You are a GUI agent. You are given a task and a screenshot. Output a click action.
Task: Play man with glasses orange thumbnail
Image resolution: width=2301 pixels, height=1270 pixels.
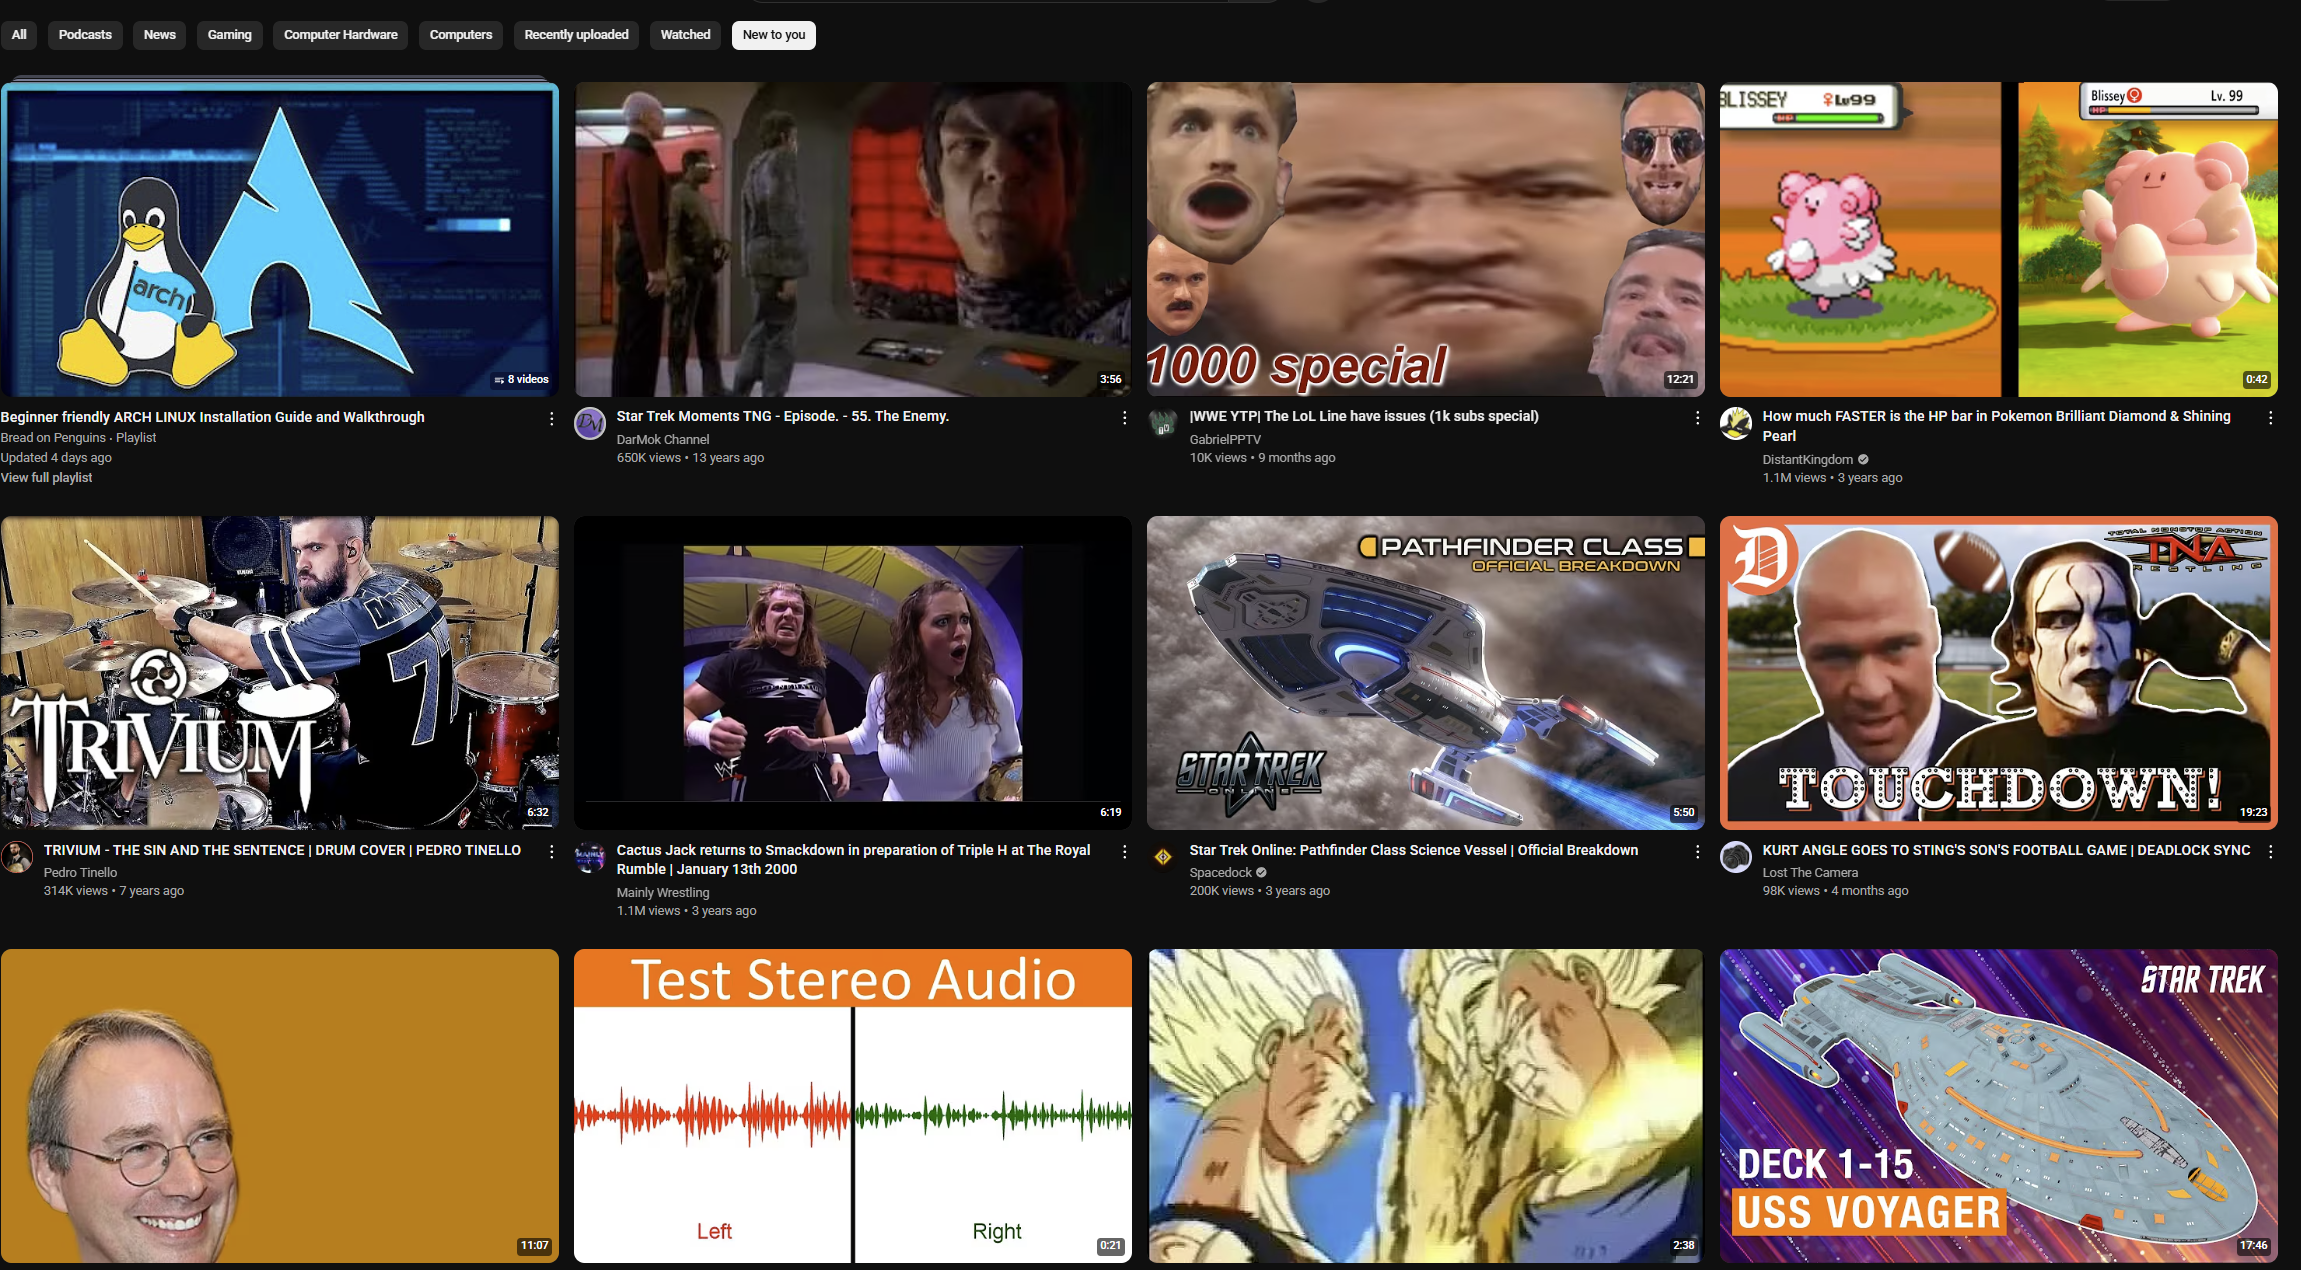[280, 1106]
